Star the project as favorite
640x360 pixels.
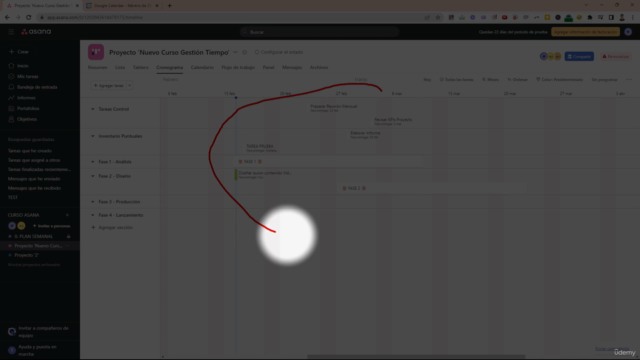(x=244, y=52)
